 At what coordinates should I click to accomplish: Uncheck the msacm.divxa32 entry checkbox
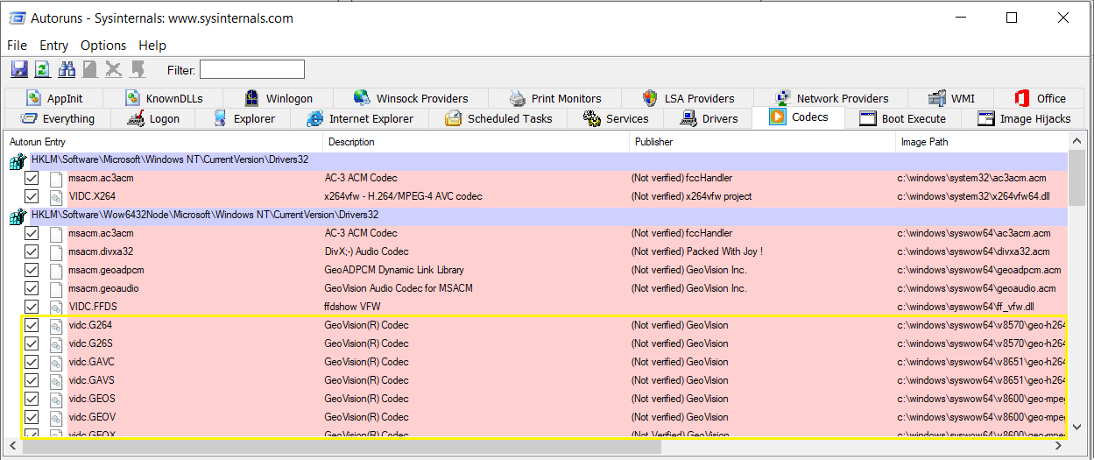tap(31, 251)
